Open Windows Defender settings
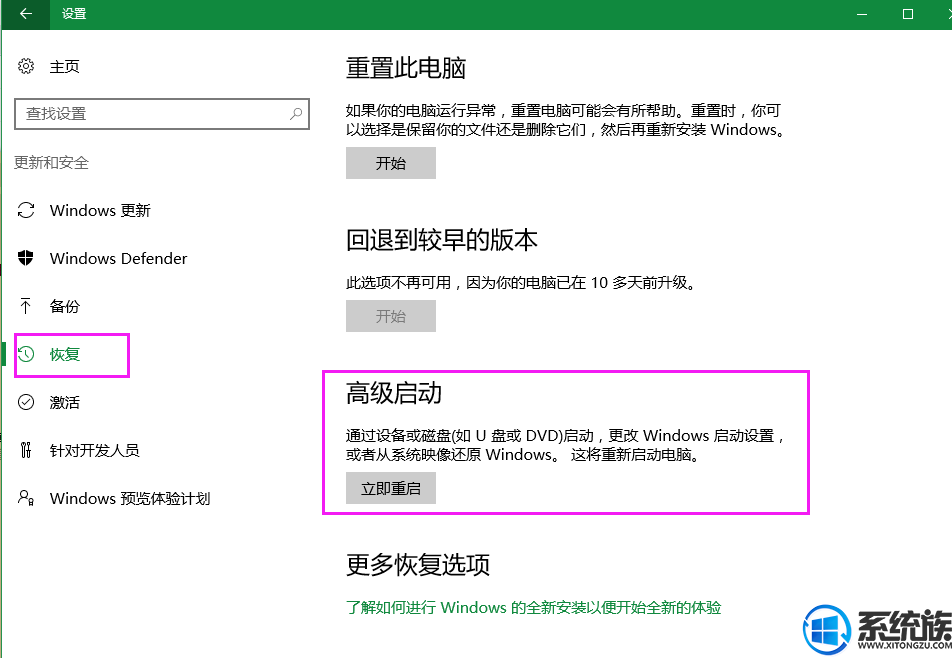Screen dimensions: 952x658 point(118,259)
